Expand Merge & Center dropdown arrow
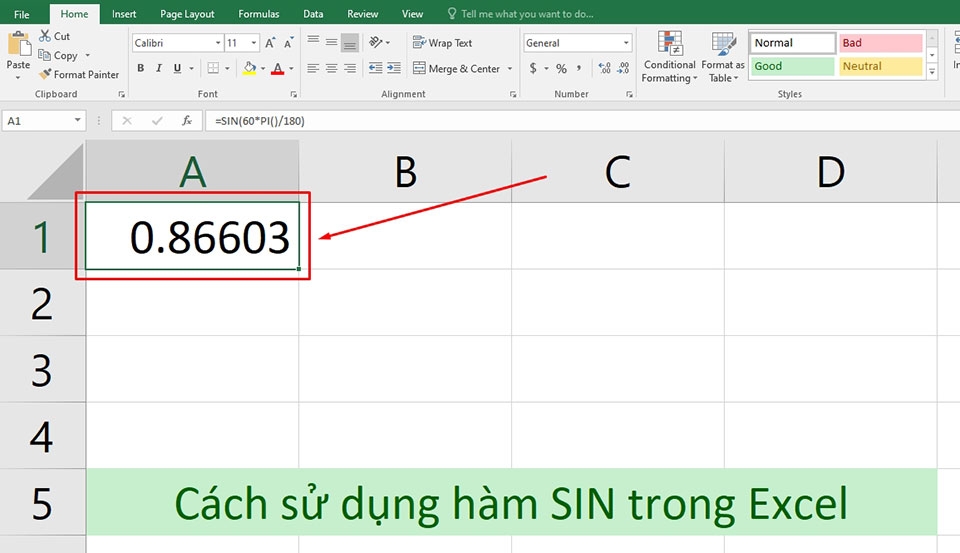 pos(509,69)
